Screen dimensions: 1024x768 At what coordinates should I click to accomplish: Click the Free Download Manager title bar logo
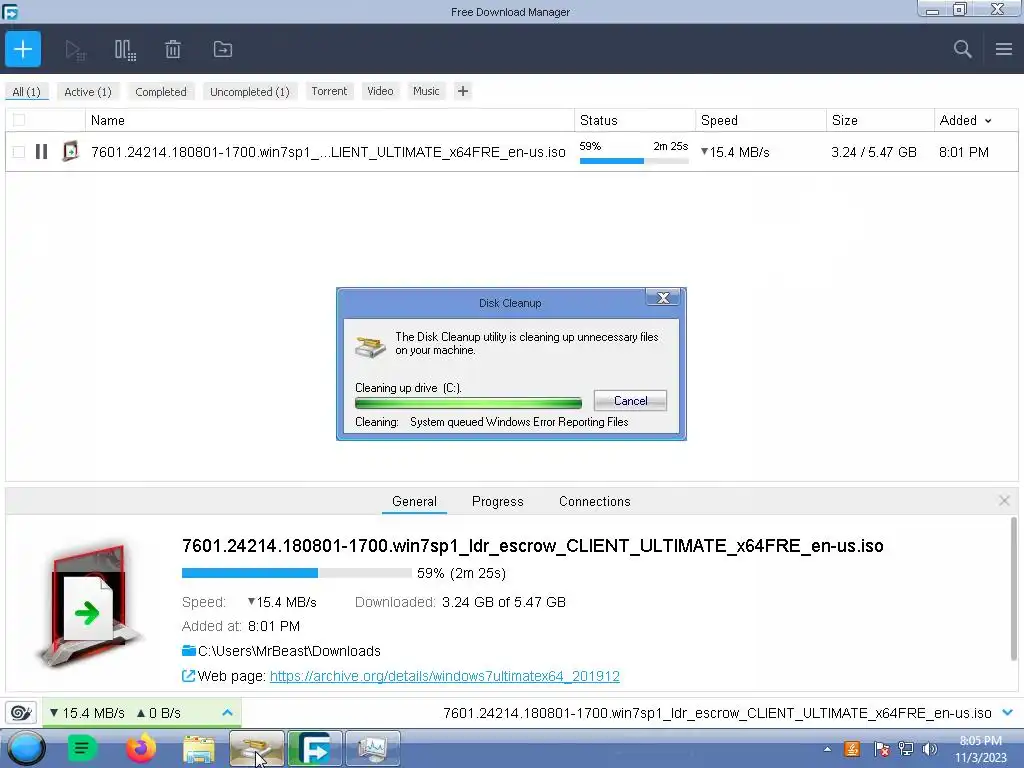pos(10,12)
